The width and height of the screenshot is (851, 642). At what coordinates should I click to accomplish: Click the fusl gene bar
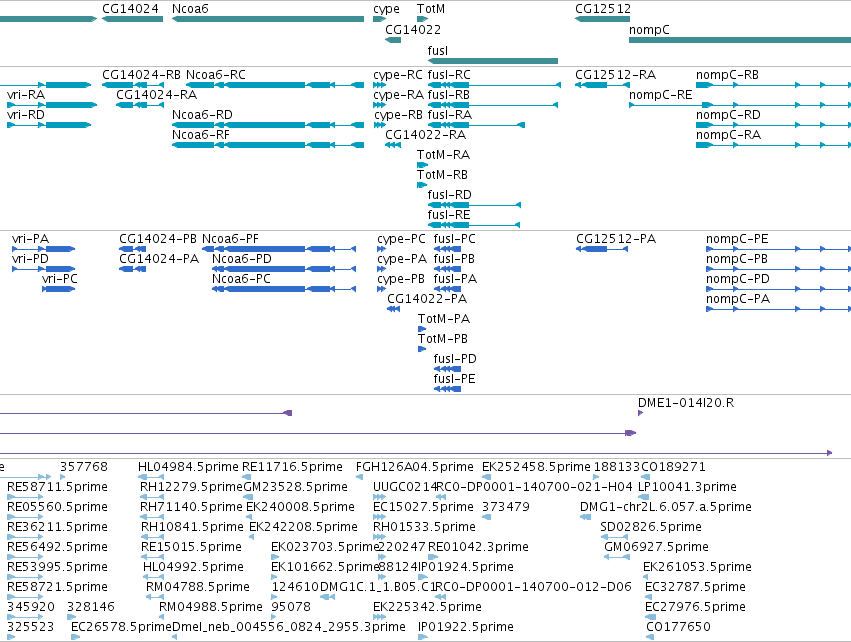(493, 61)
